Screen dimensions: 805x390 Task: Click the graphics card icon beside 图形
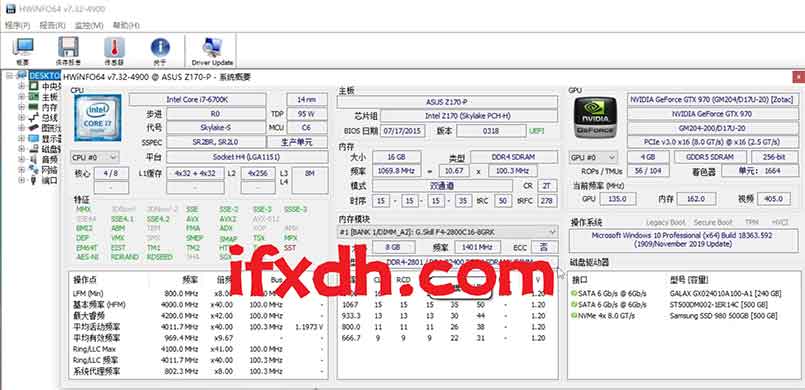(33, 128)
